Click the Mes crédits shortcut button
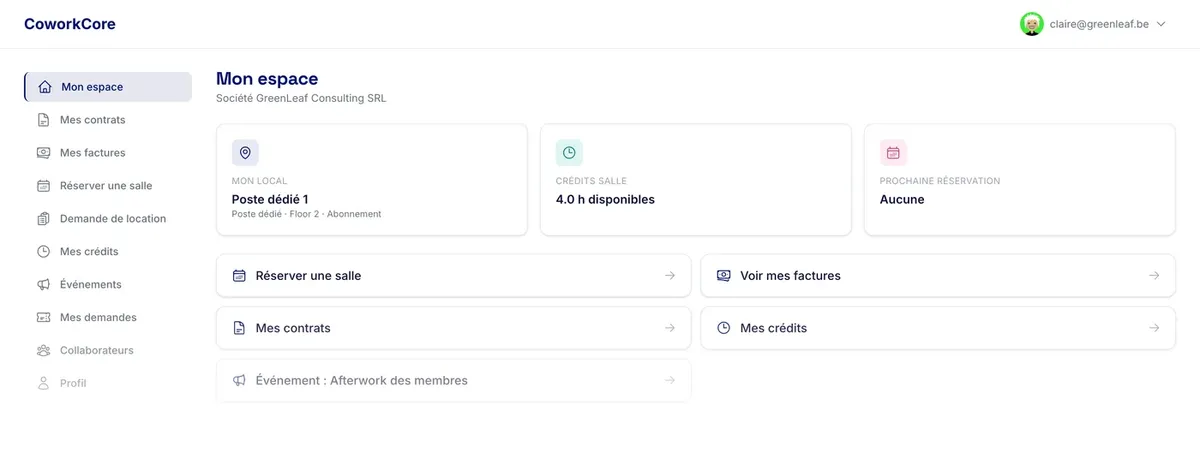 pos(938,328)
